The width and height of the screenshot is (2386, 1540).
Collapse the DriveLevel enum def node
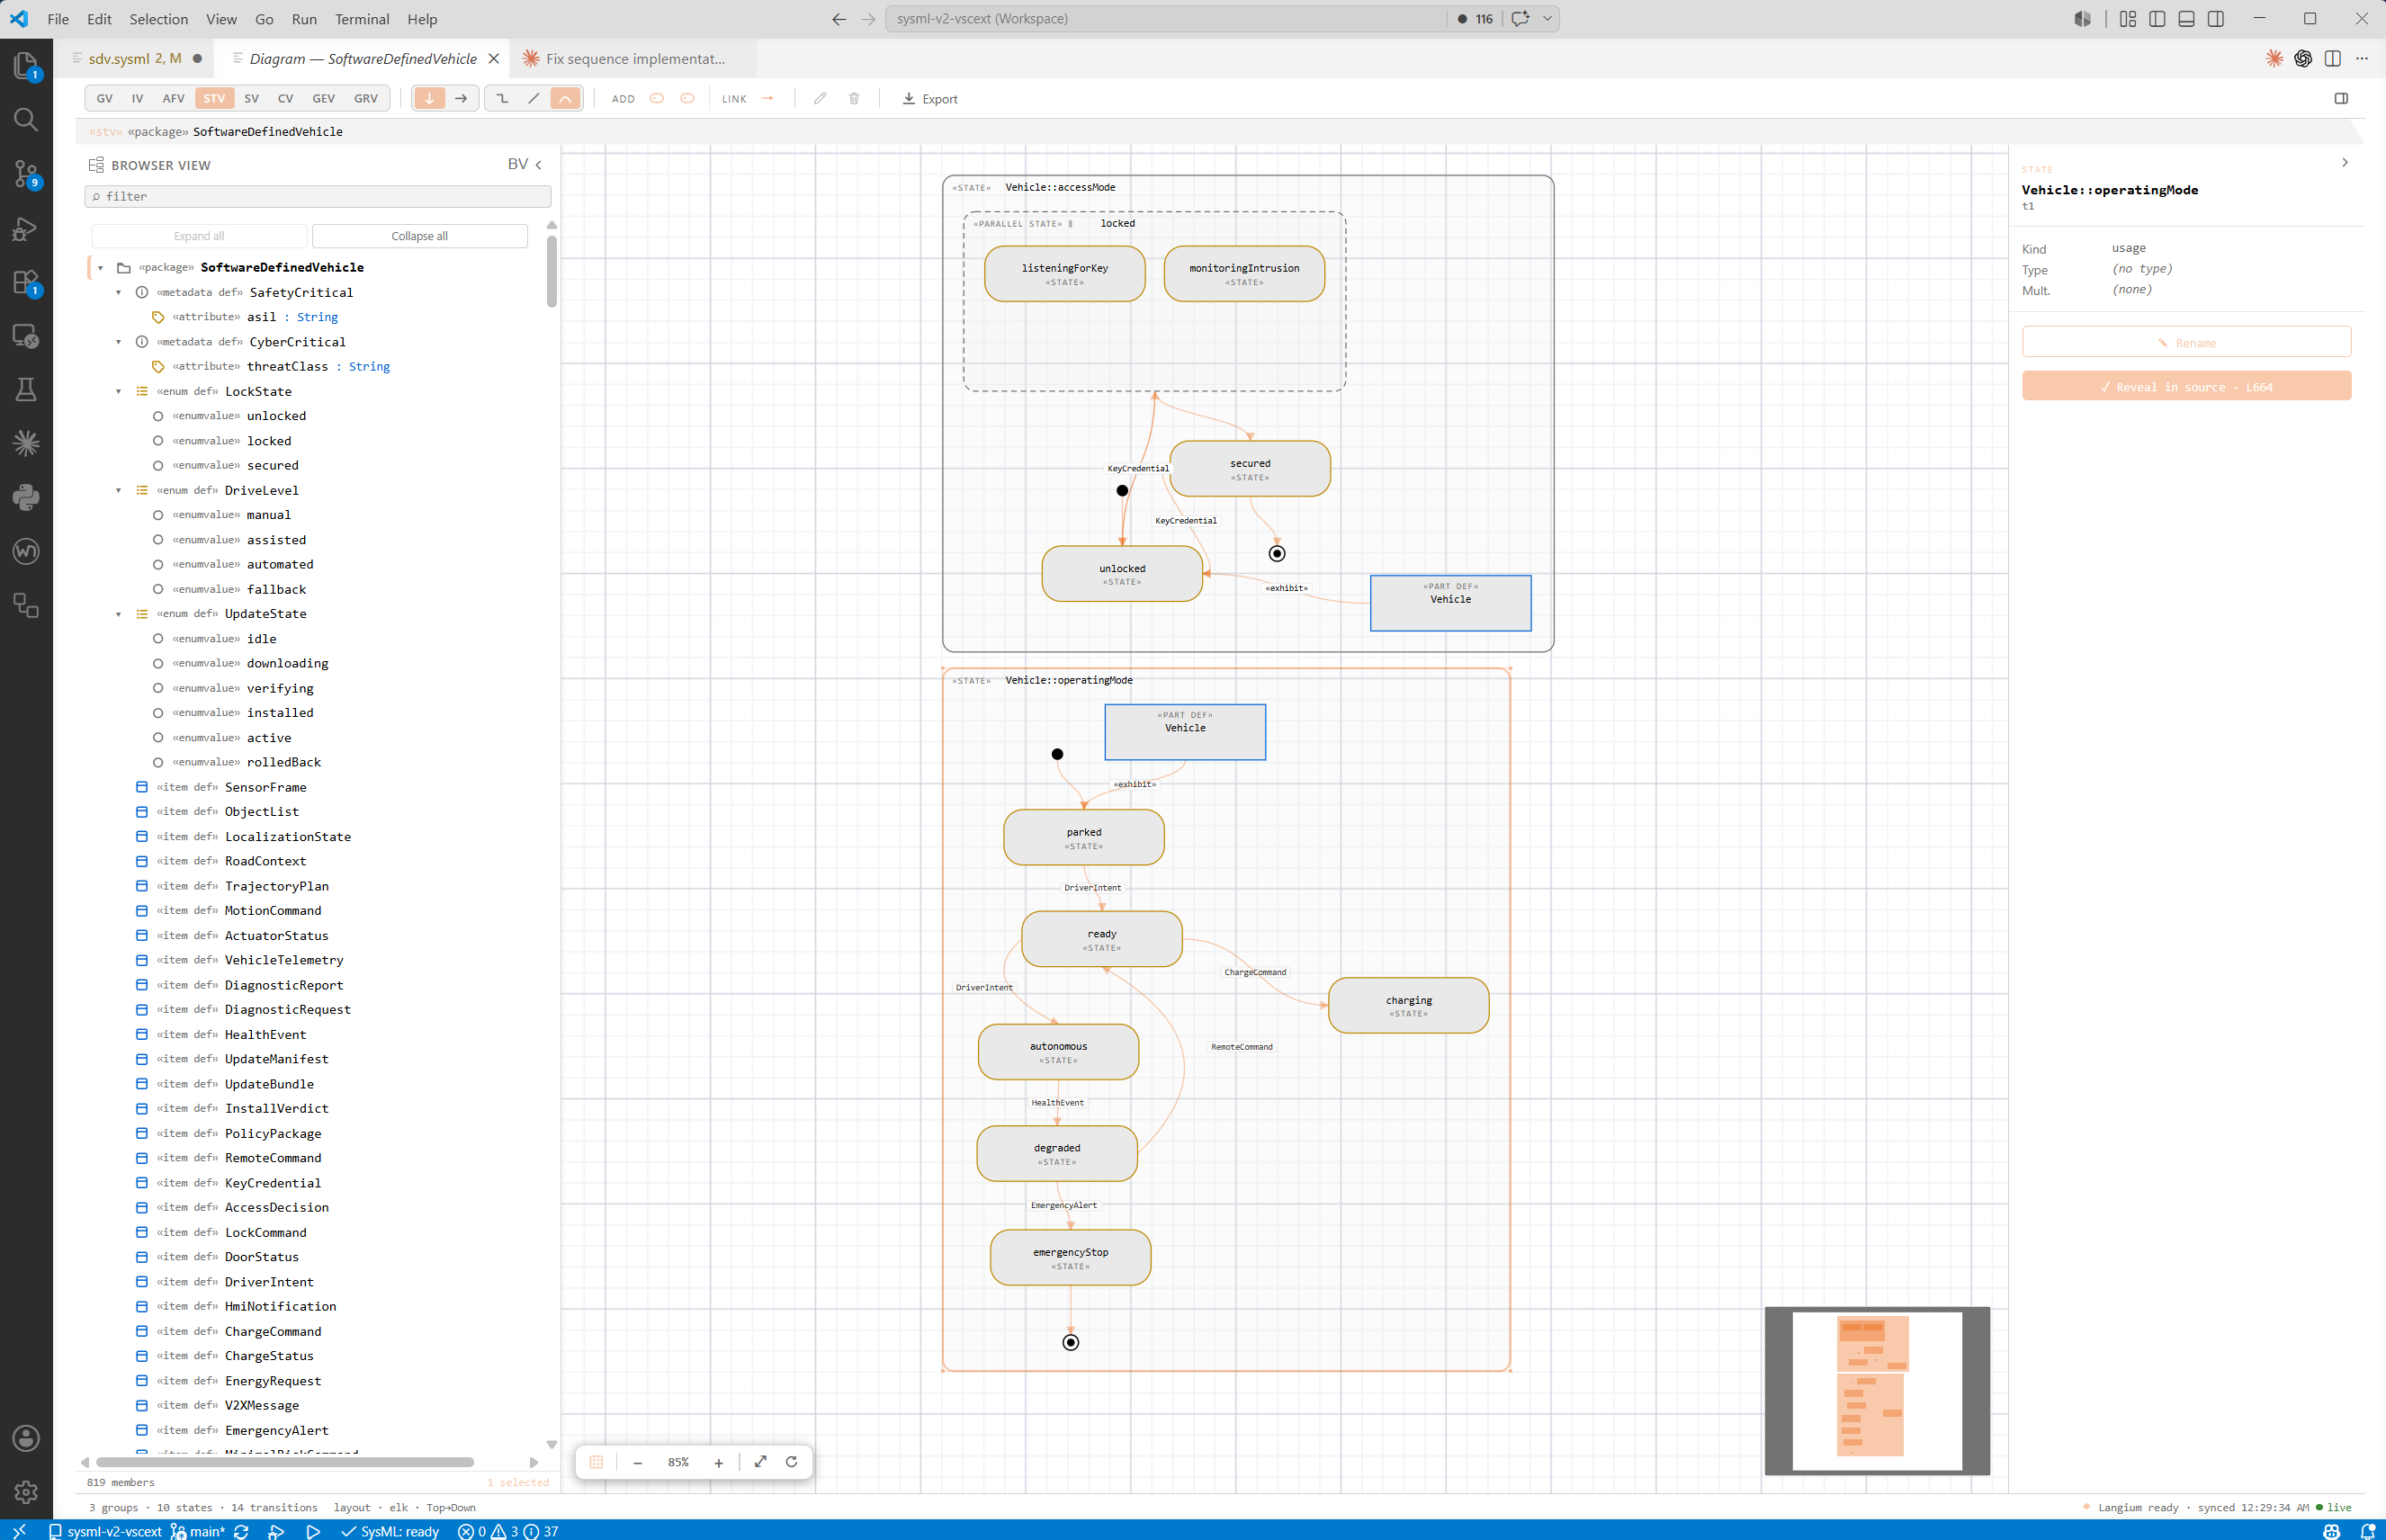click(x=118, y=490)
